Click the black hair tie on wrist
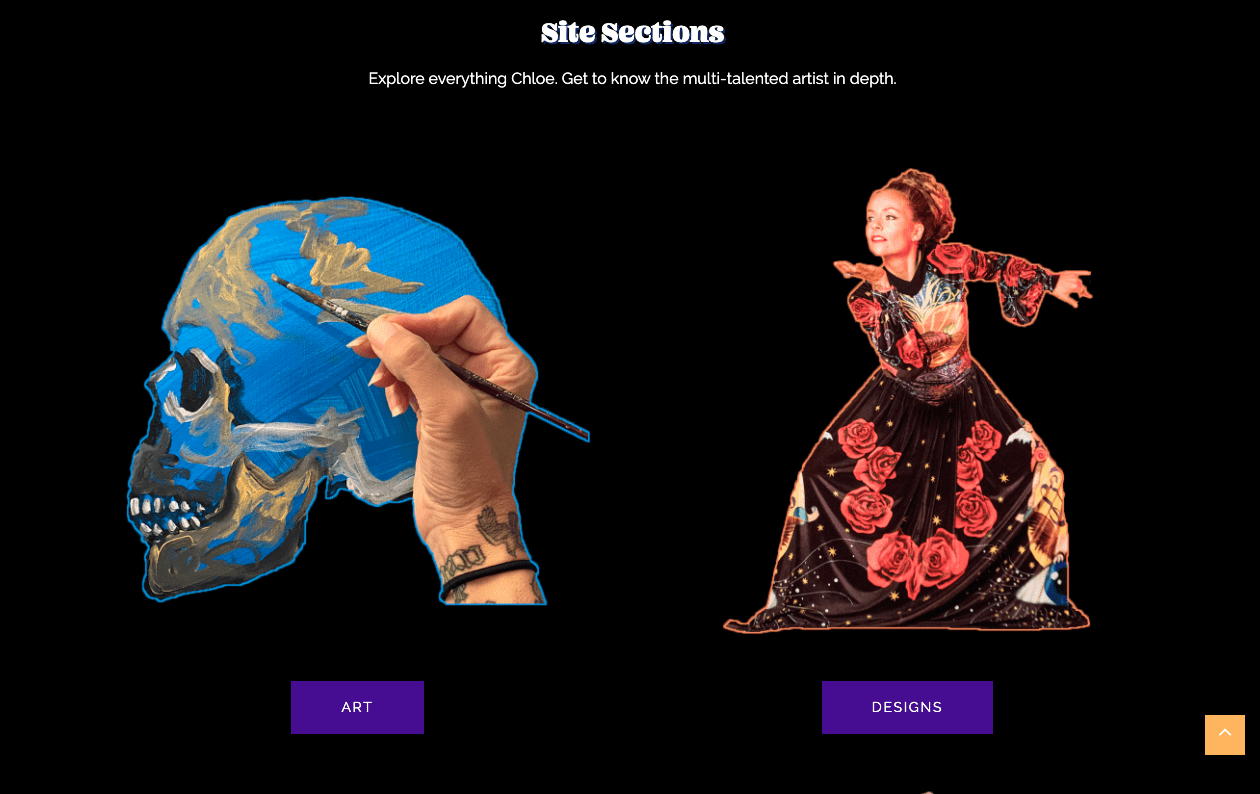Image resolution: width=1260 pixels, height=794 pixels. [x=490, y=574]
